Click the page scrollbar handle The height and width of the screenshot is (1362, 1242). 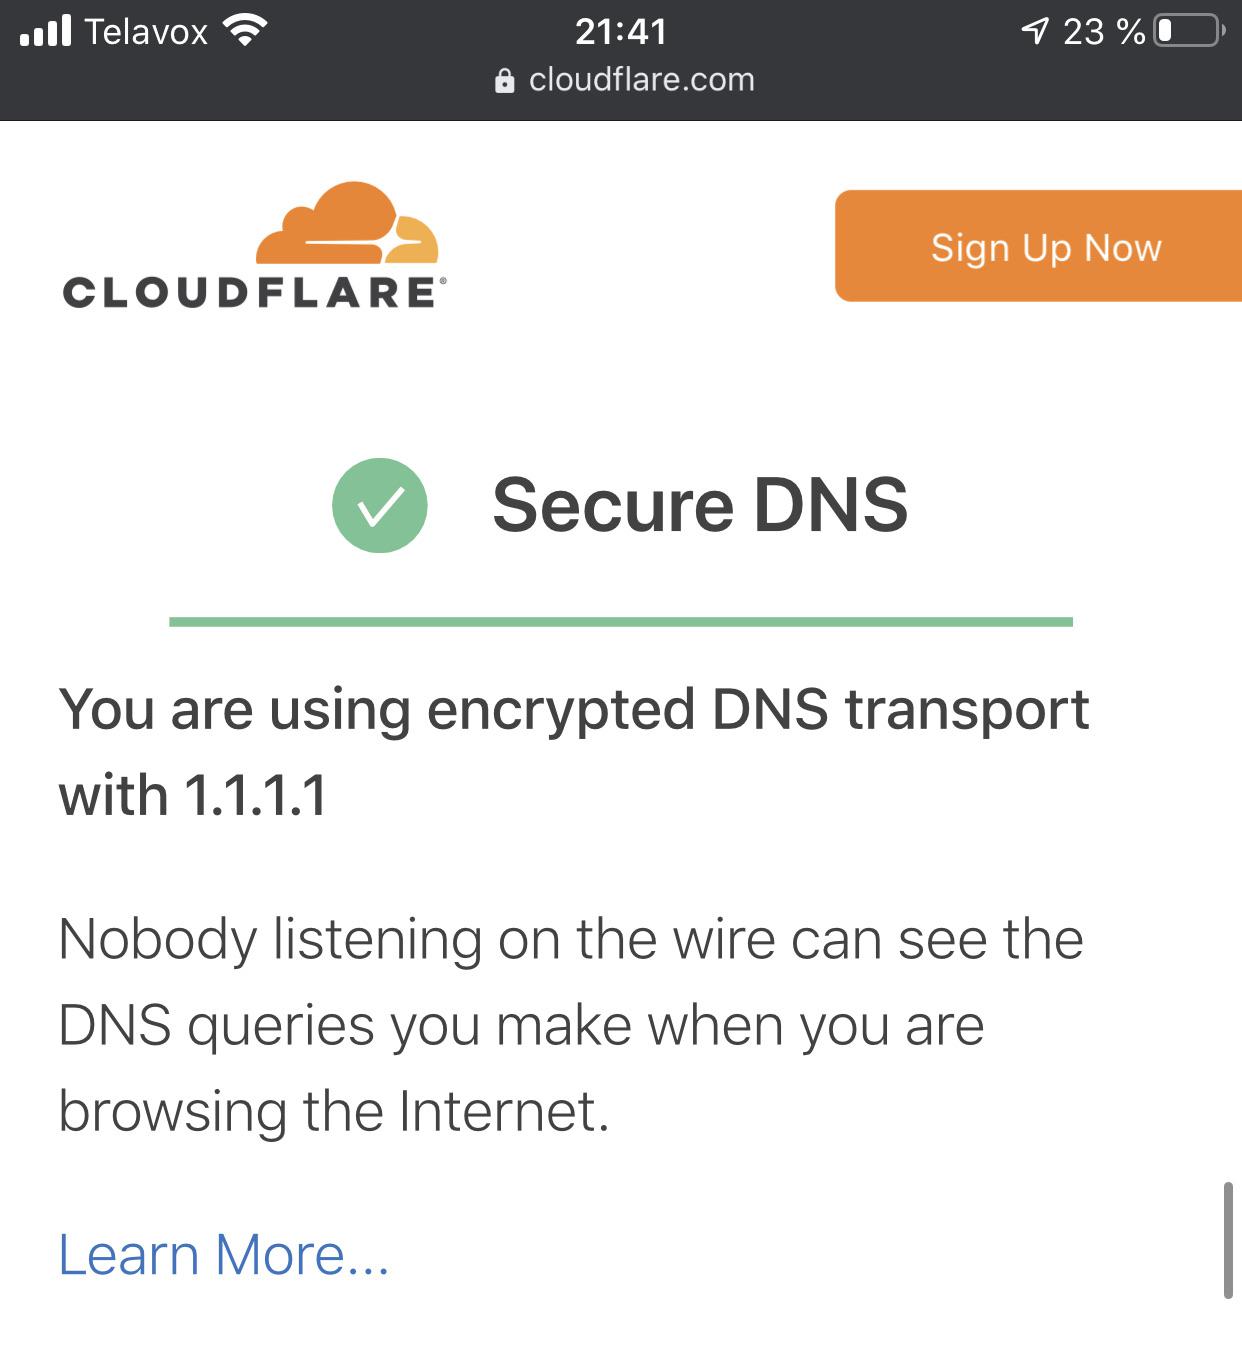(1228, 1240)
